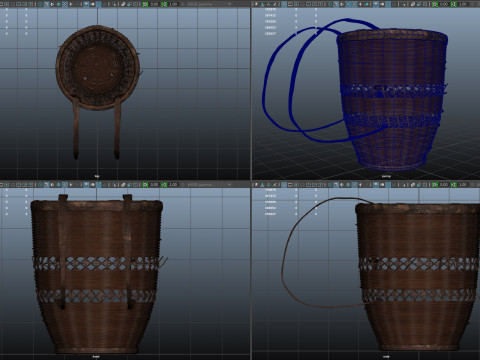480x360 pixels.
Task: Toggle wireframe shading in front view panel
Action: click(x=40, y=184)
